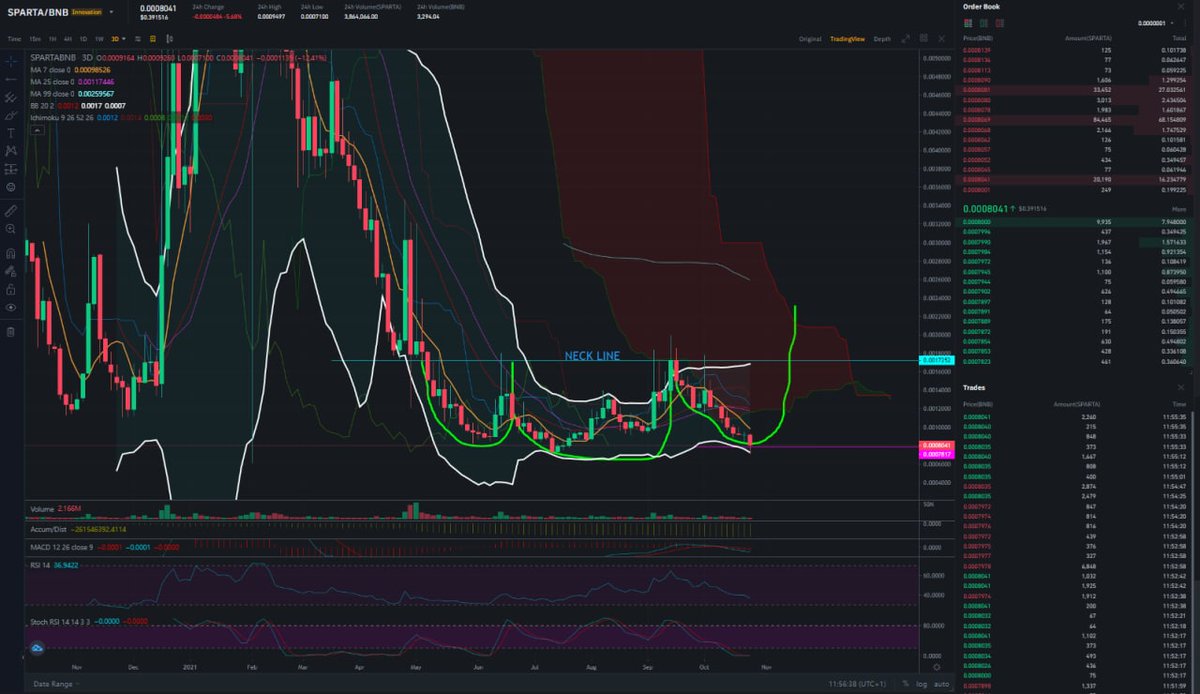Show both bids and asks in order book

(968, 23)
